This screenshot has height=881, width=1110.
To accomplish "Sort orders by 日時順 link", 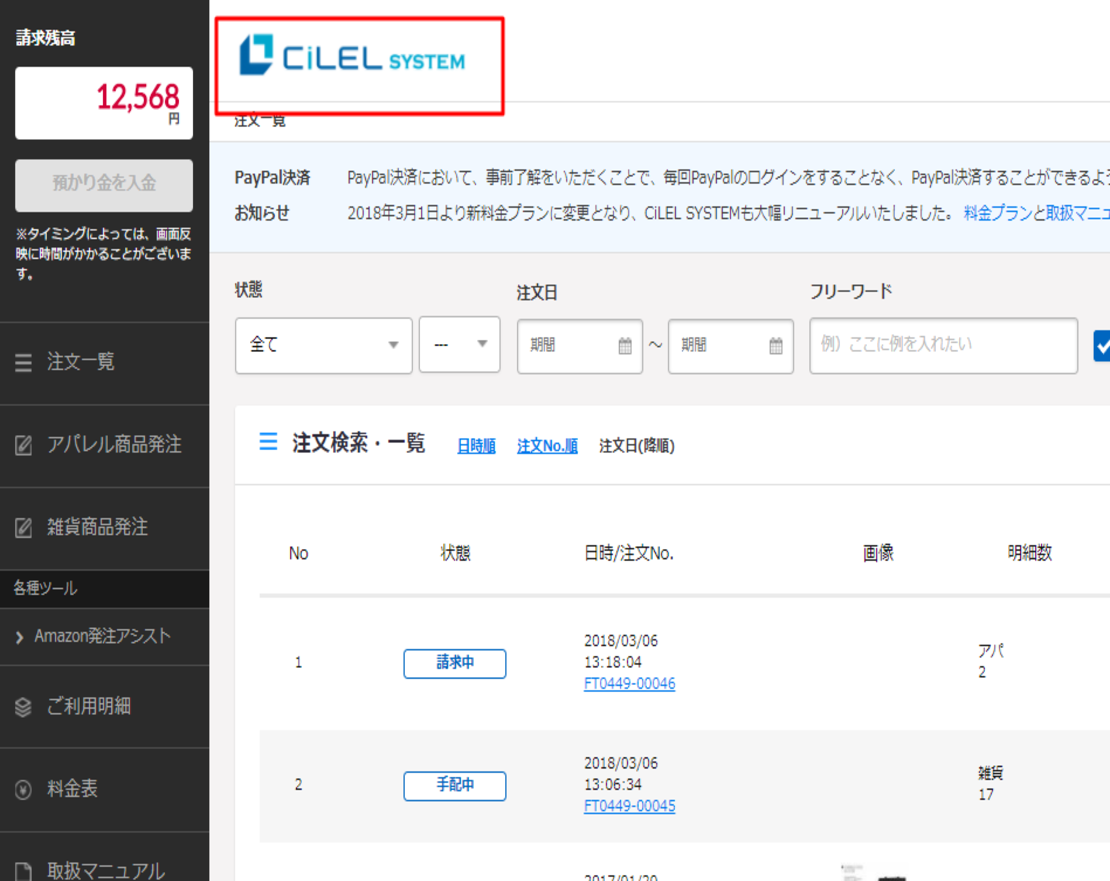I will coord(476,446).
